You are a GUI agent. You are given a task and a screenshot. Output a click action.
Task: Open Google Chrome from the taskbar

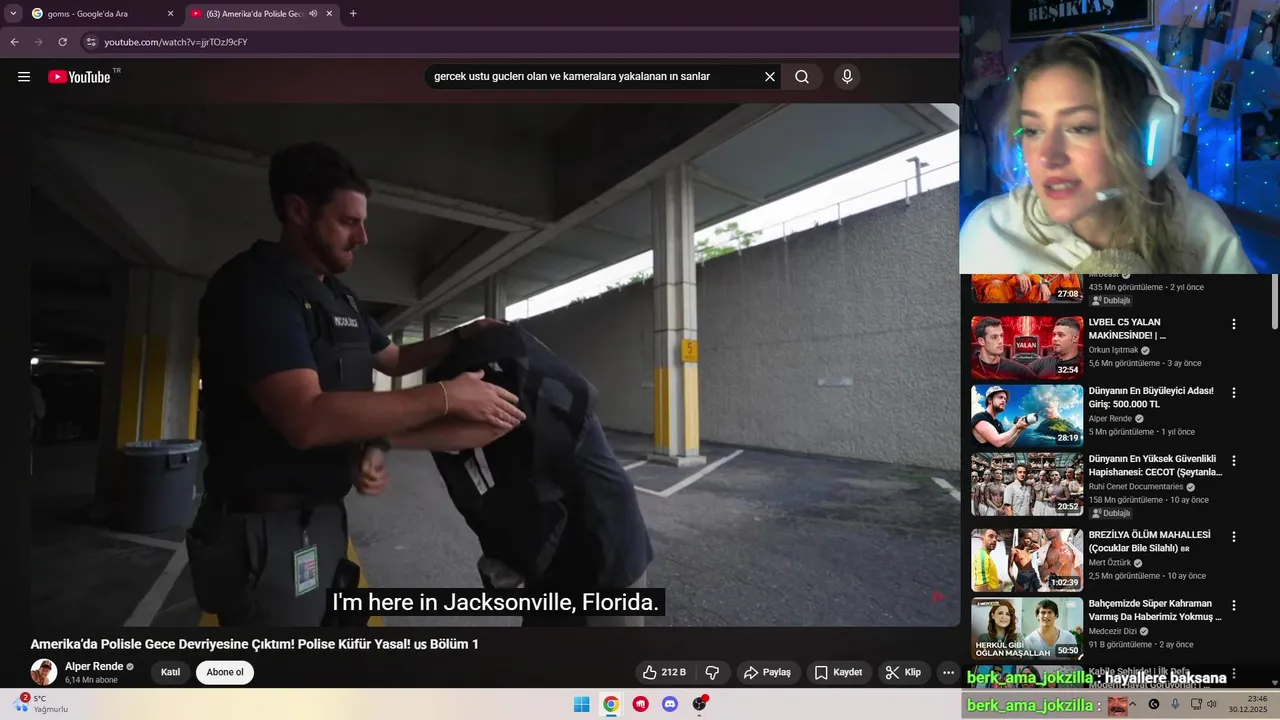pyautogui.click(x=611, y=704)
